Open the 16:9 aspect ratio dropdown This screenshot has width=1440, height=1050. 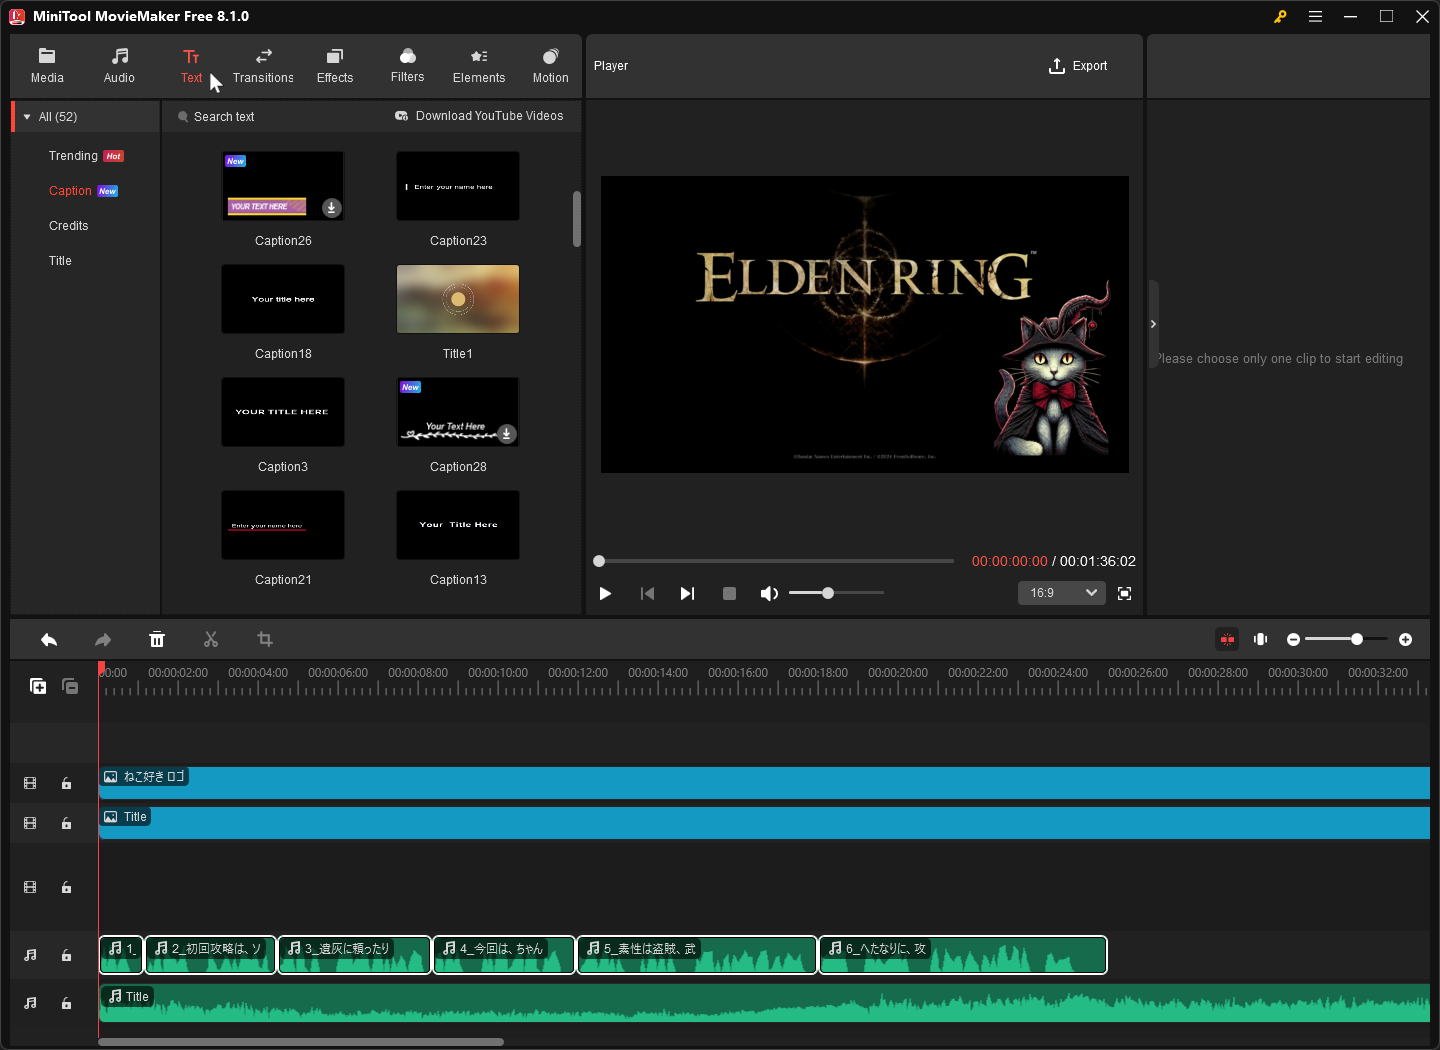[x=1062, y=593]
